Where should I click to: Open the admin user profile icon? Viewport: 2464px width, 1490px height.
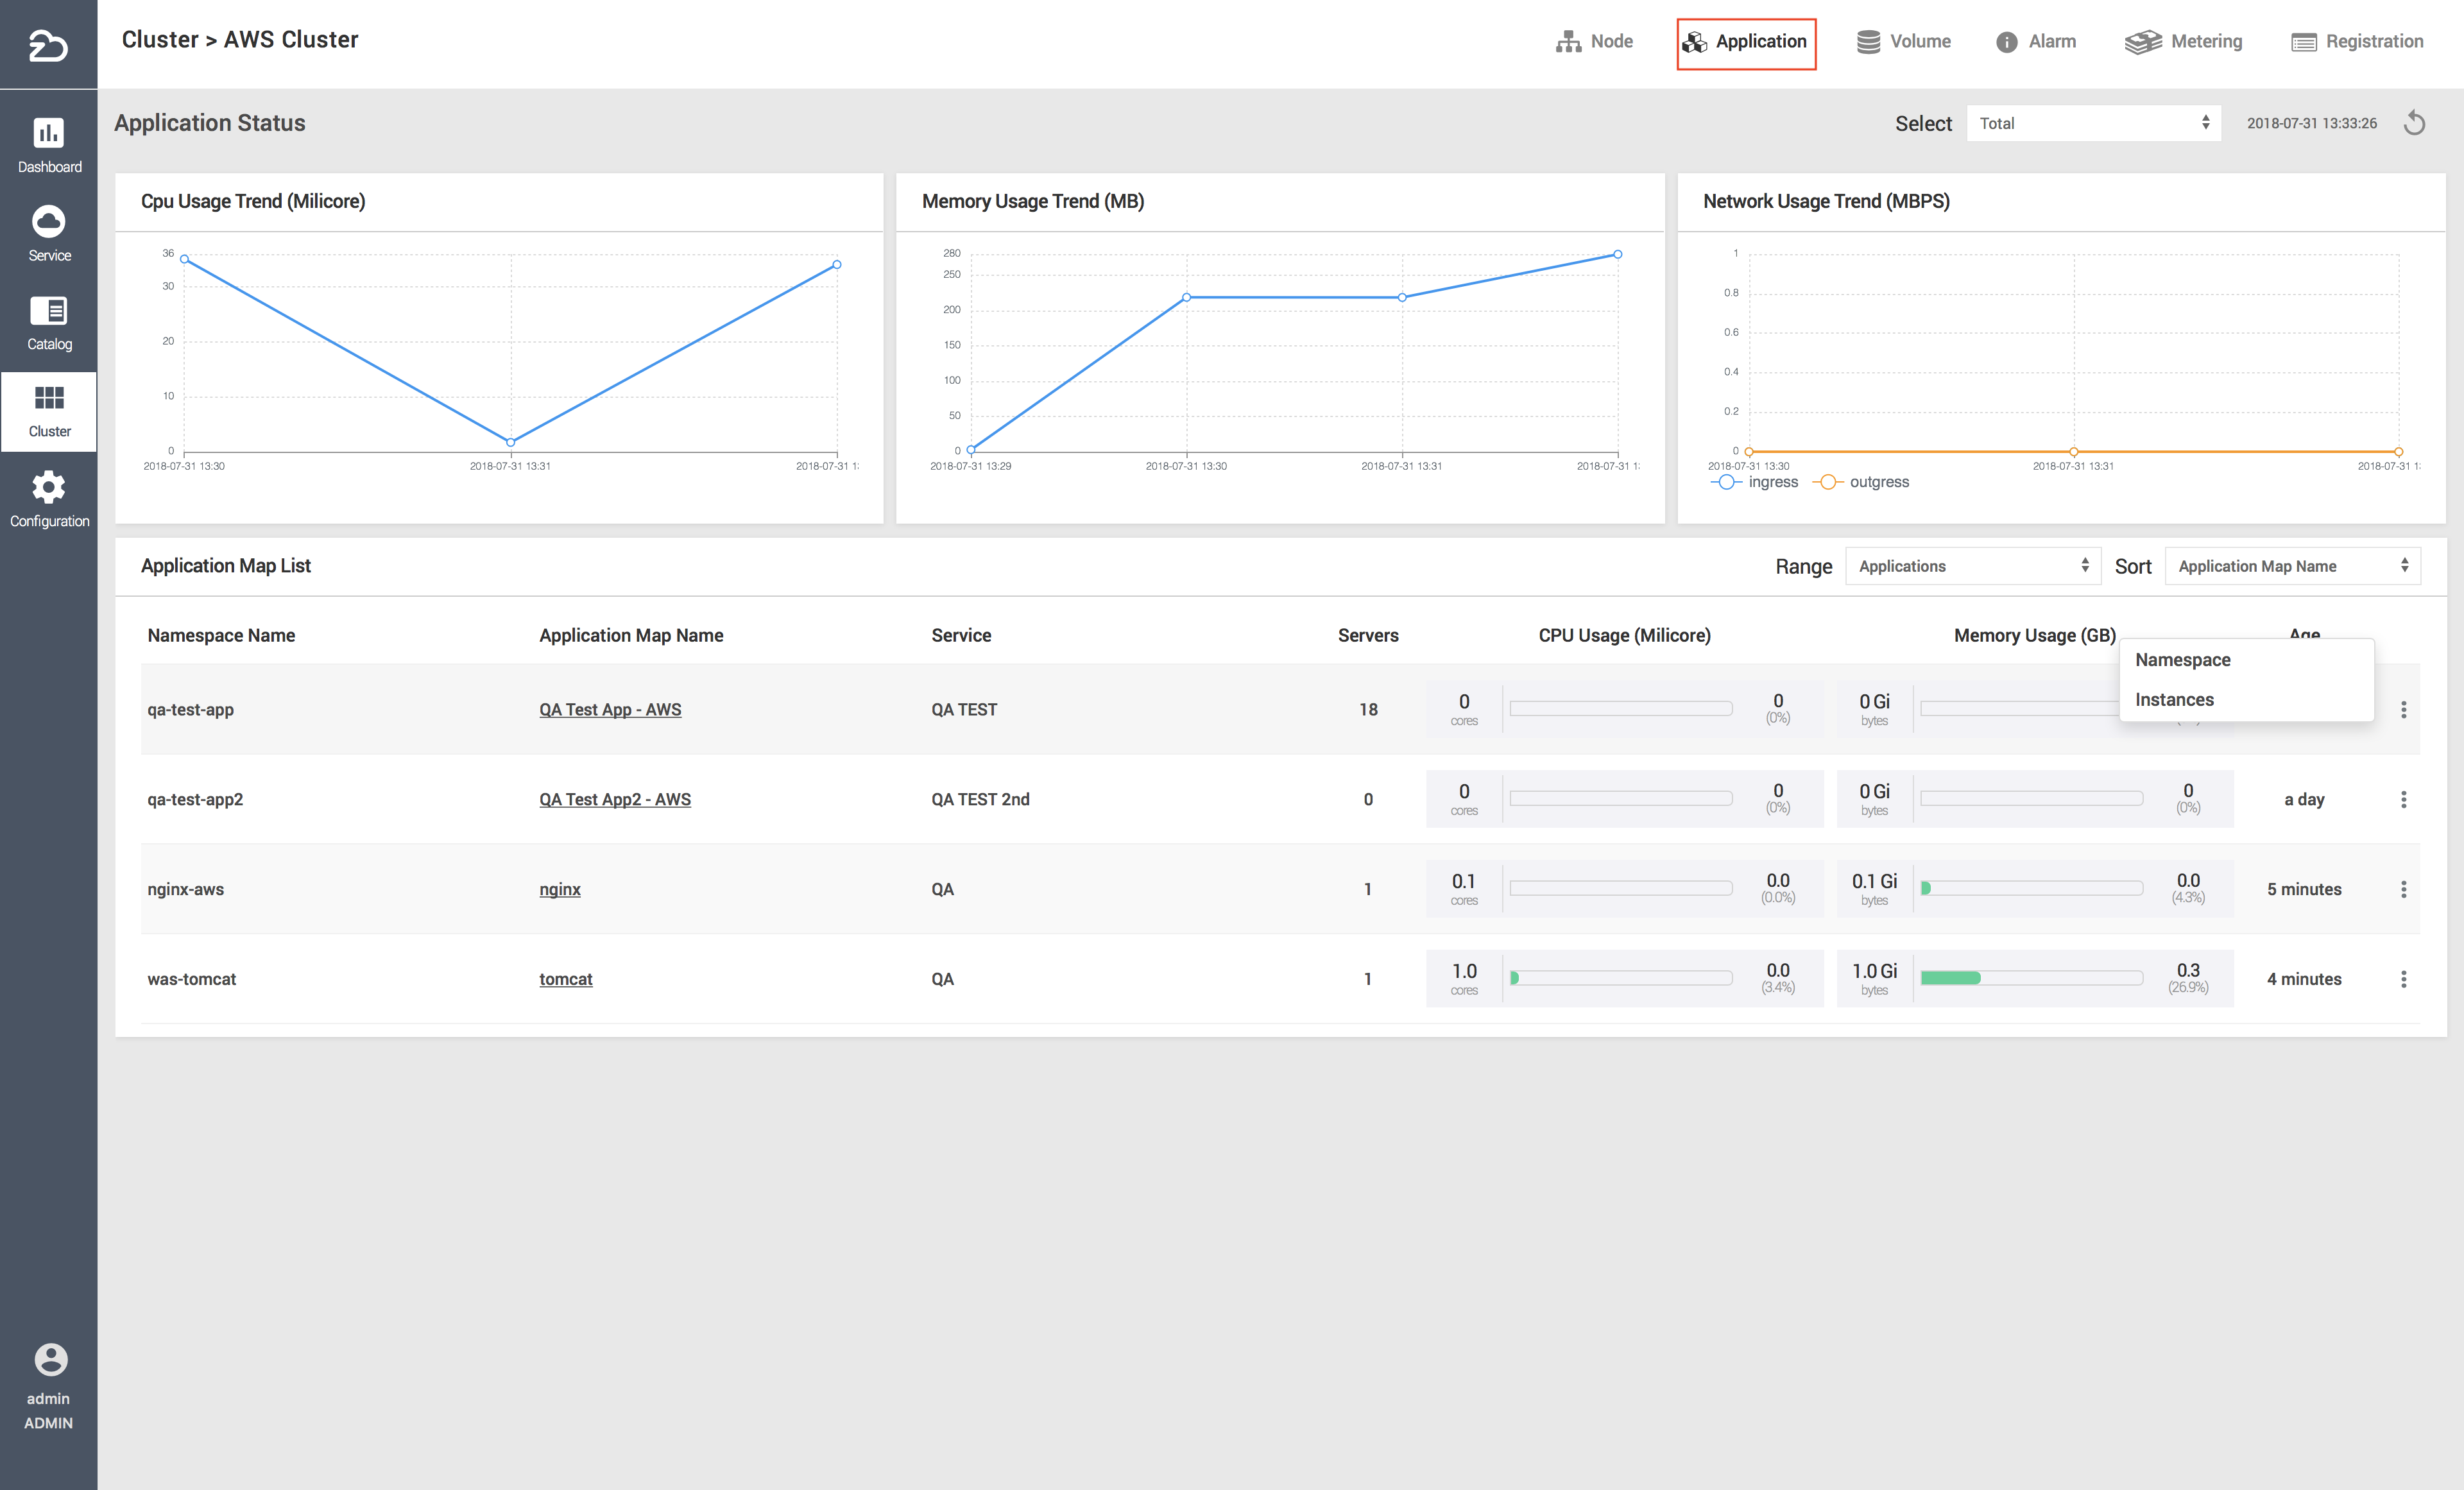click(x=50, y=1359)
